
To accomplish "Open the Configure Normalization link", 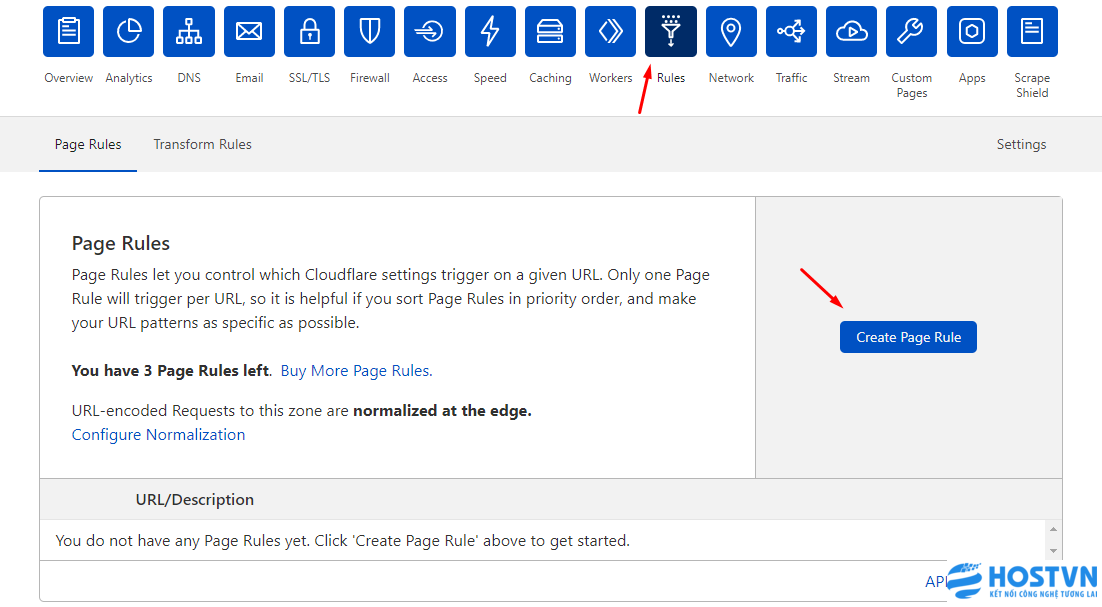I will 158,434.
